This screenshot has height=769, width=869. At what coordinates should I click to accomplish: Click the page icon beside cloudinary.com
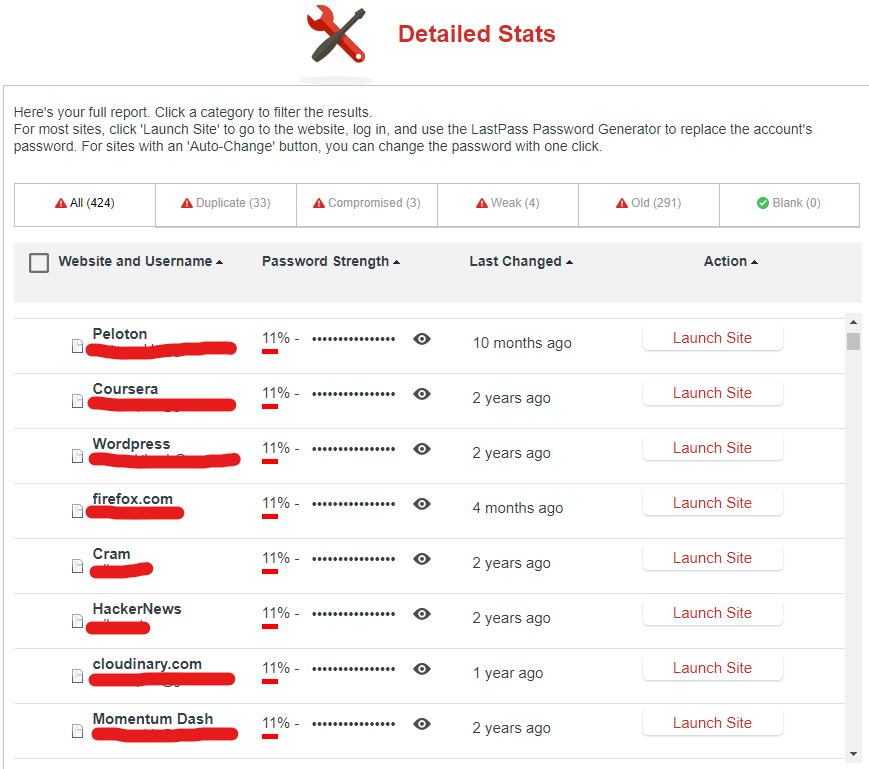[78, 676]
